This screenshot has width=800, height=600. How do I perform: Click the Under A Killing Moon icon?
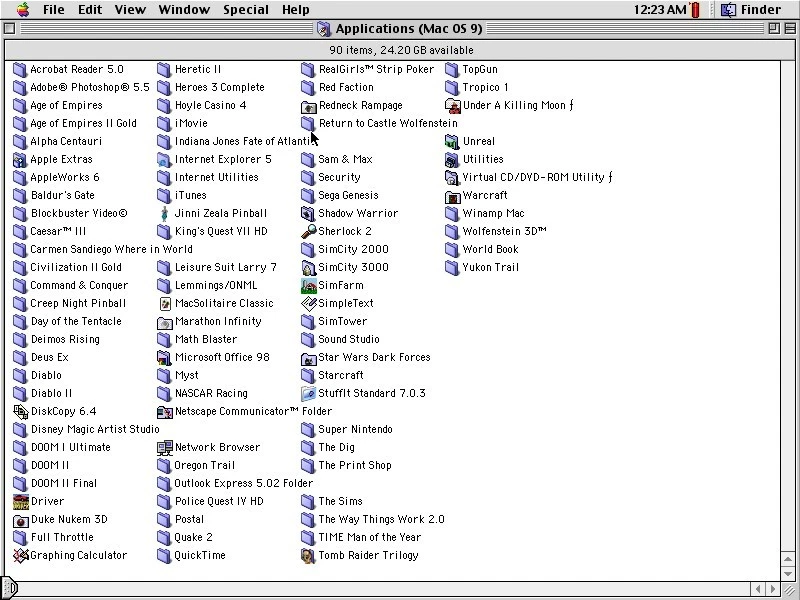[x=453, y=106]
